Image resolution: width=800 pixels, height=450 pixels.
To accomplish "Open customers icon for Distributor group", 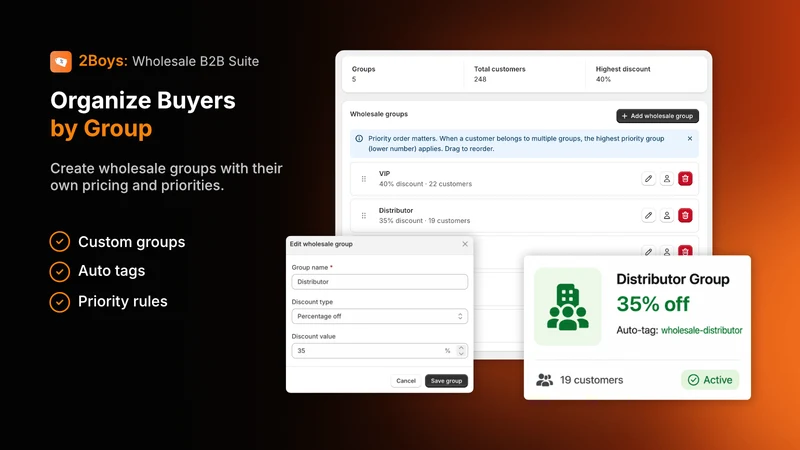I will (666, 215).
